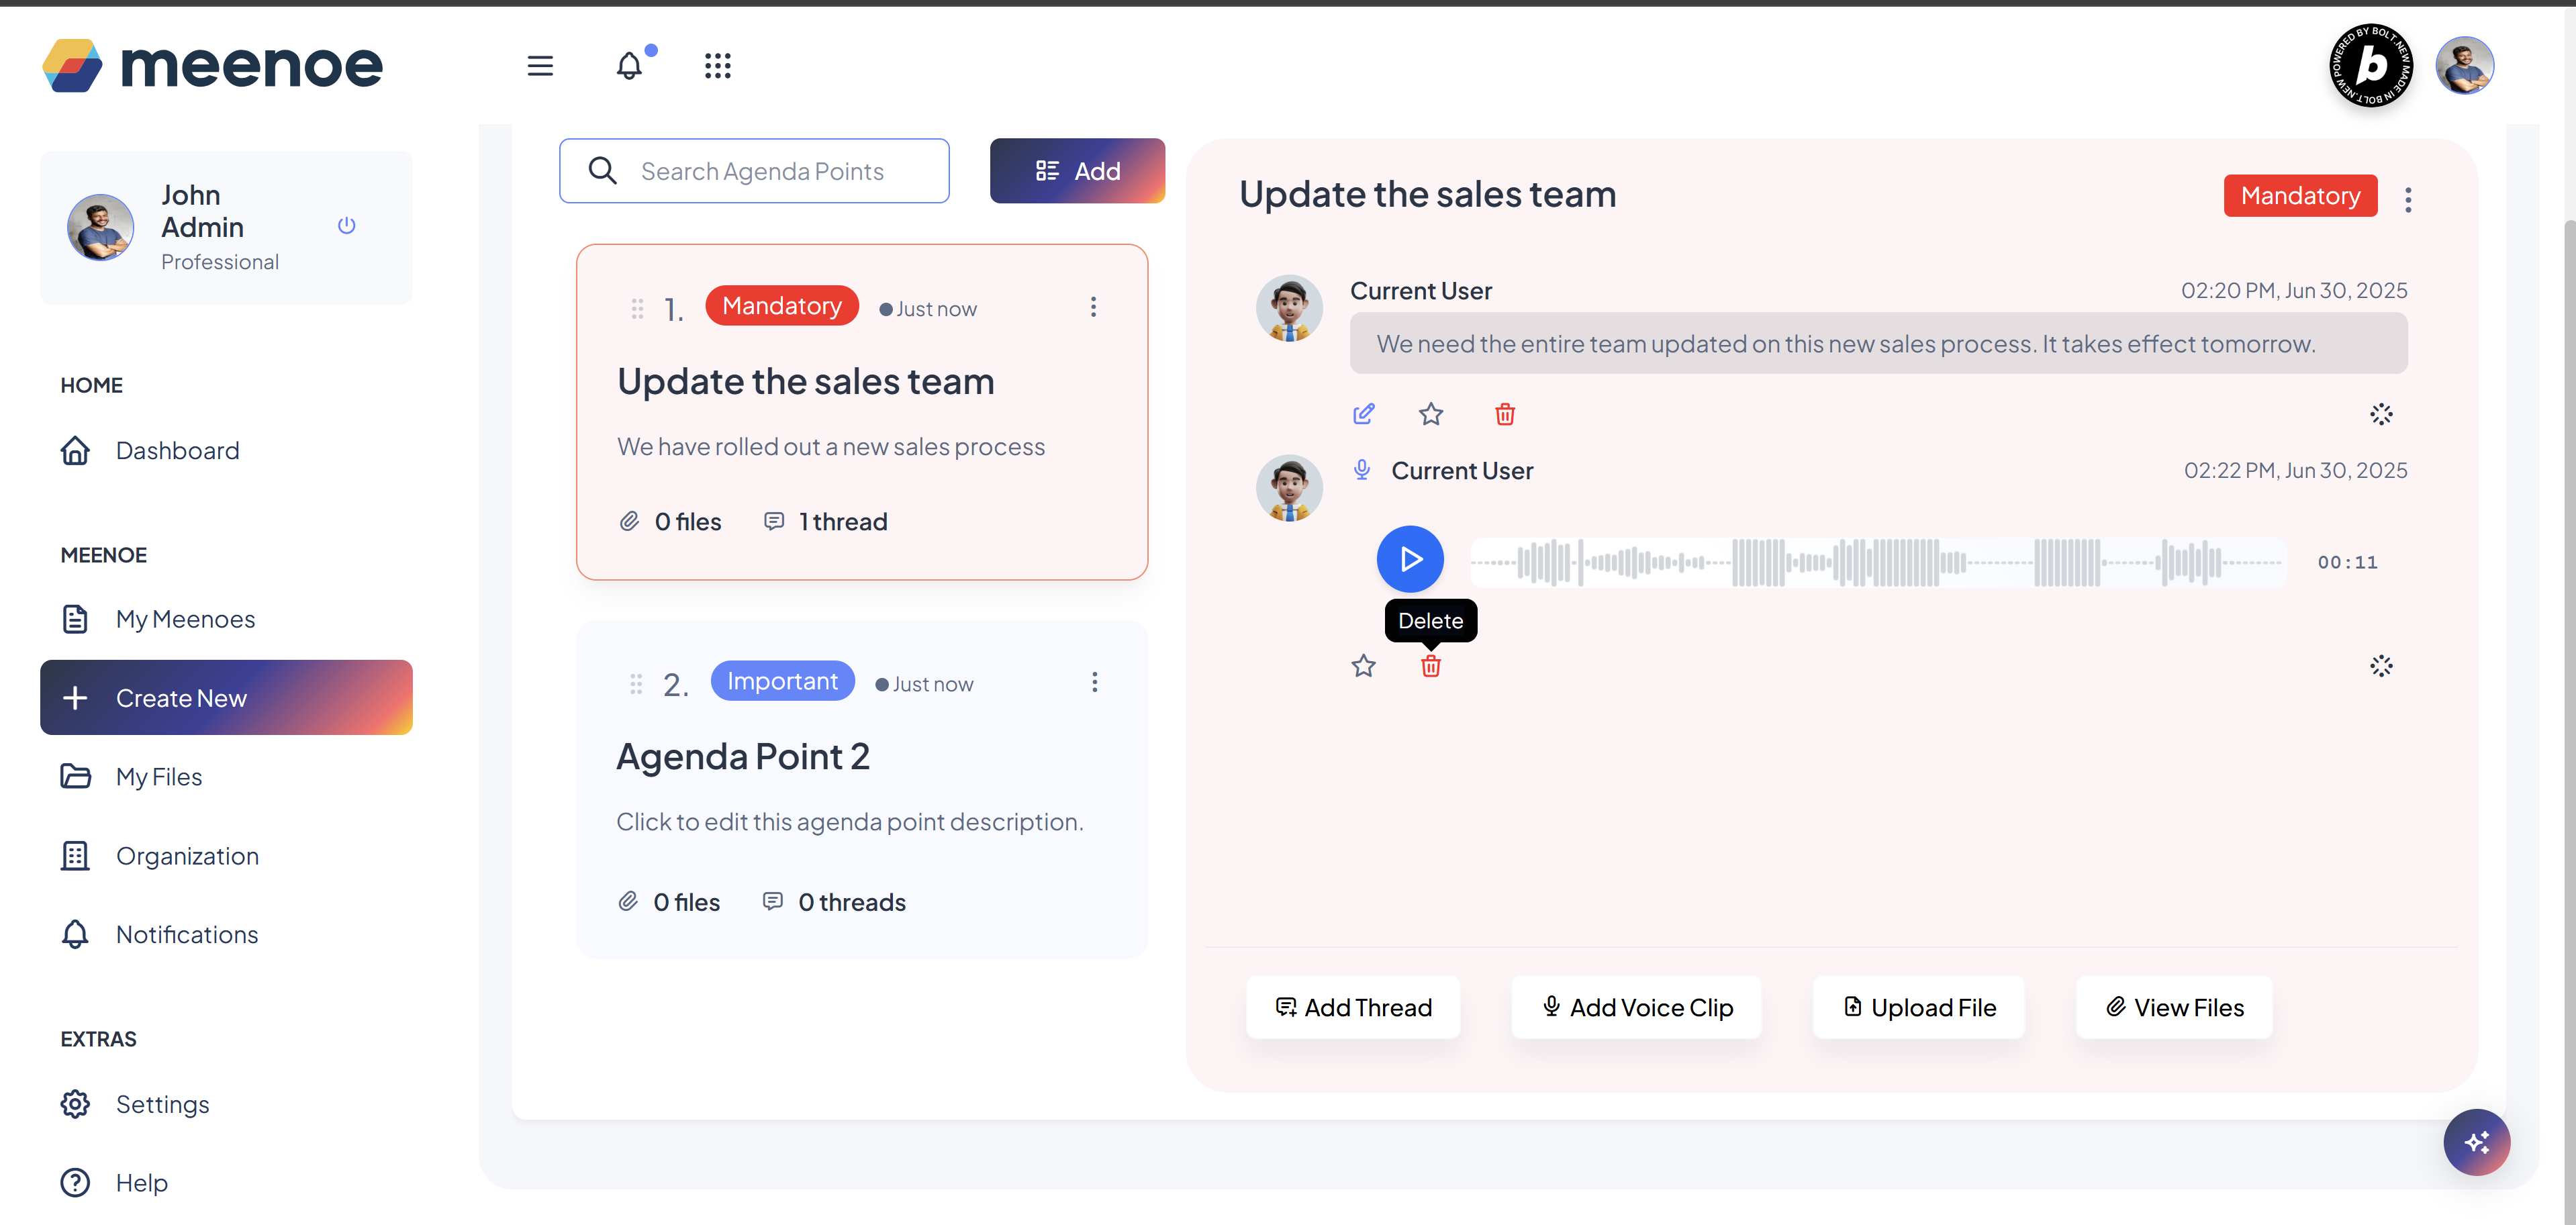Open the three-dot menu on the Agenda Point 2 card

pos(1094,682)
